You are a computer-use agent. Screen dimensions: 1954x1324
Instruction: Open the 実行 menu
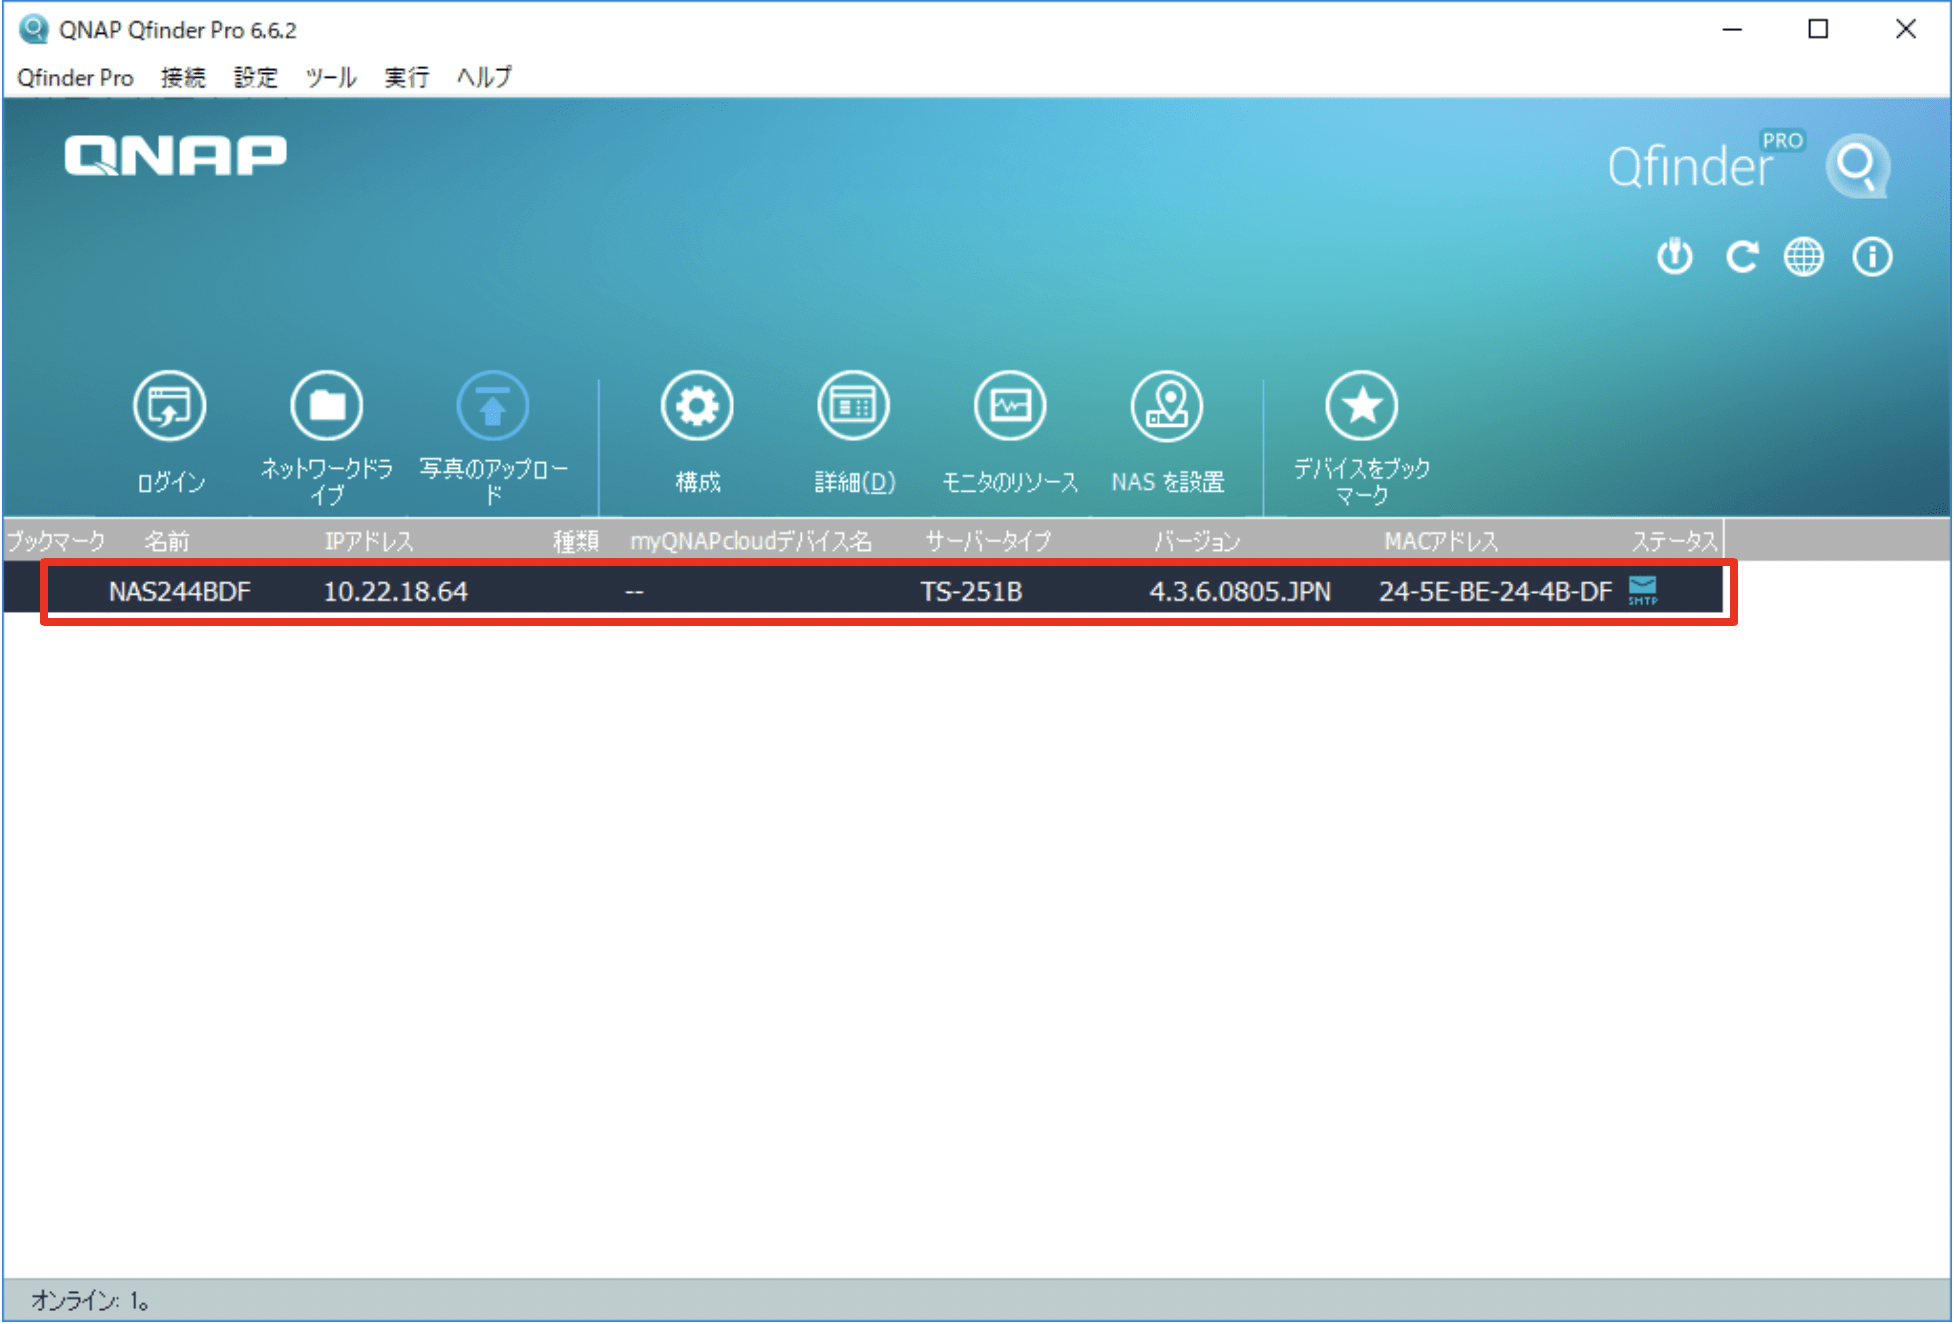tap(407, 77)
